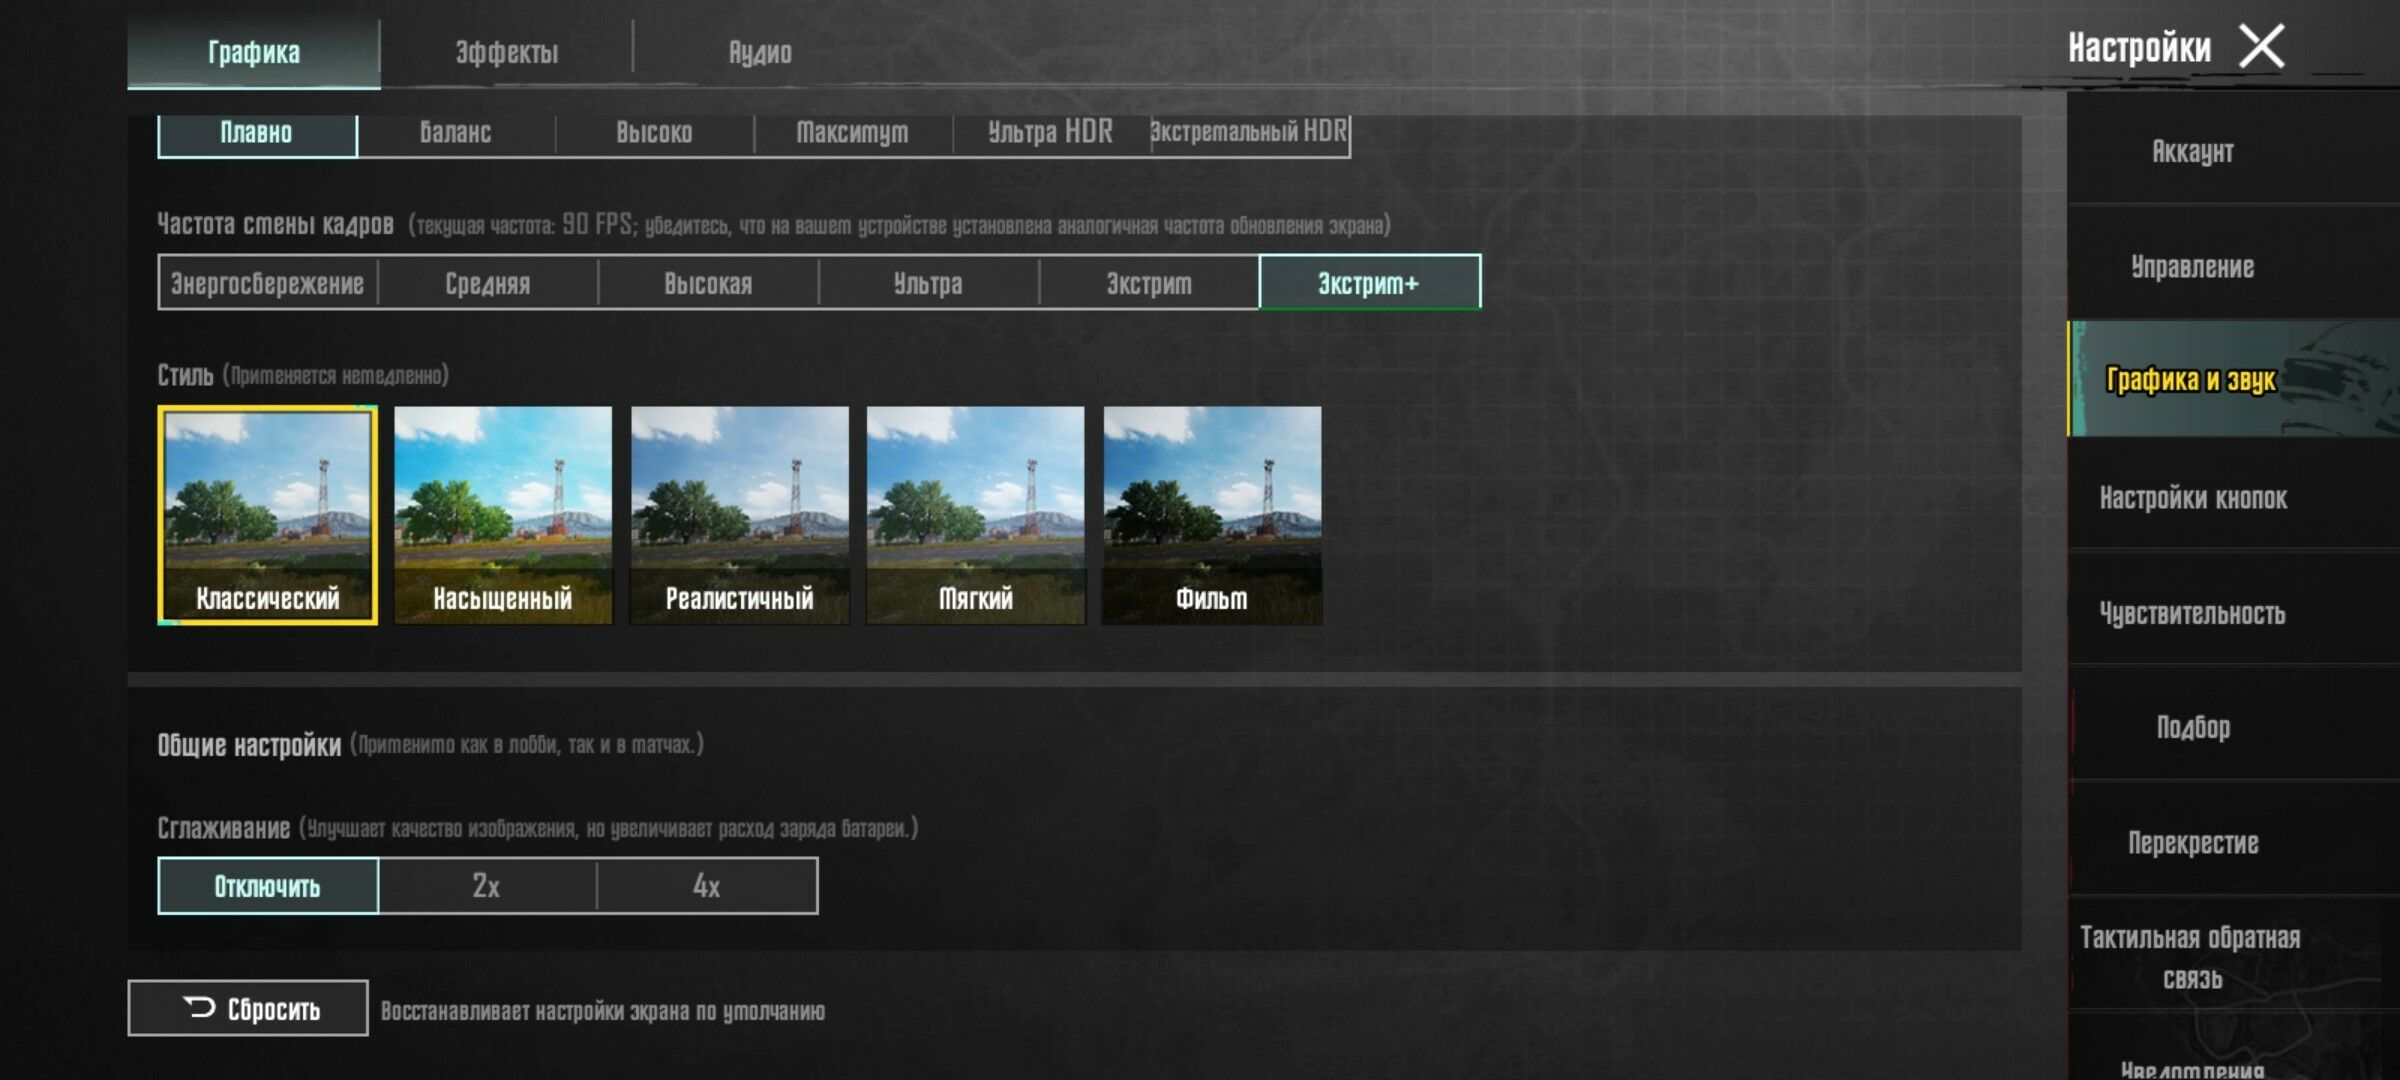Click the Частота смены кадров label
This screenshot has width=2400, height=1080.
(x=275, y=224)
